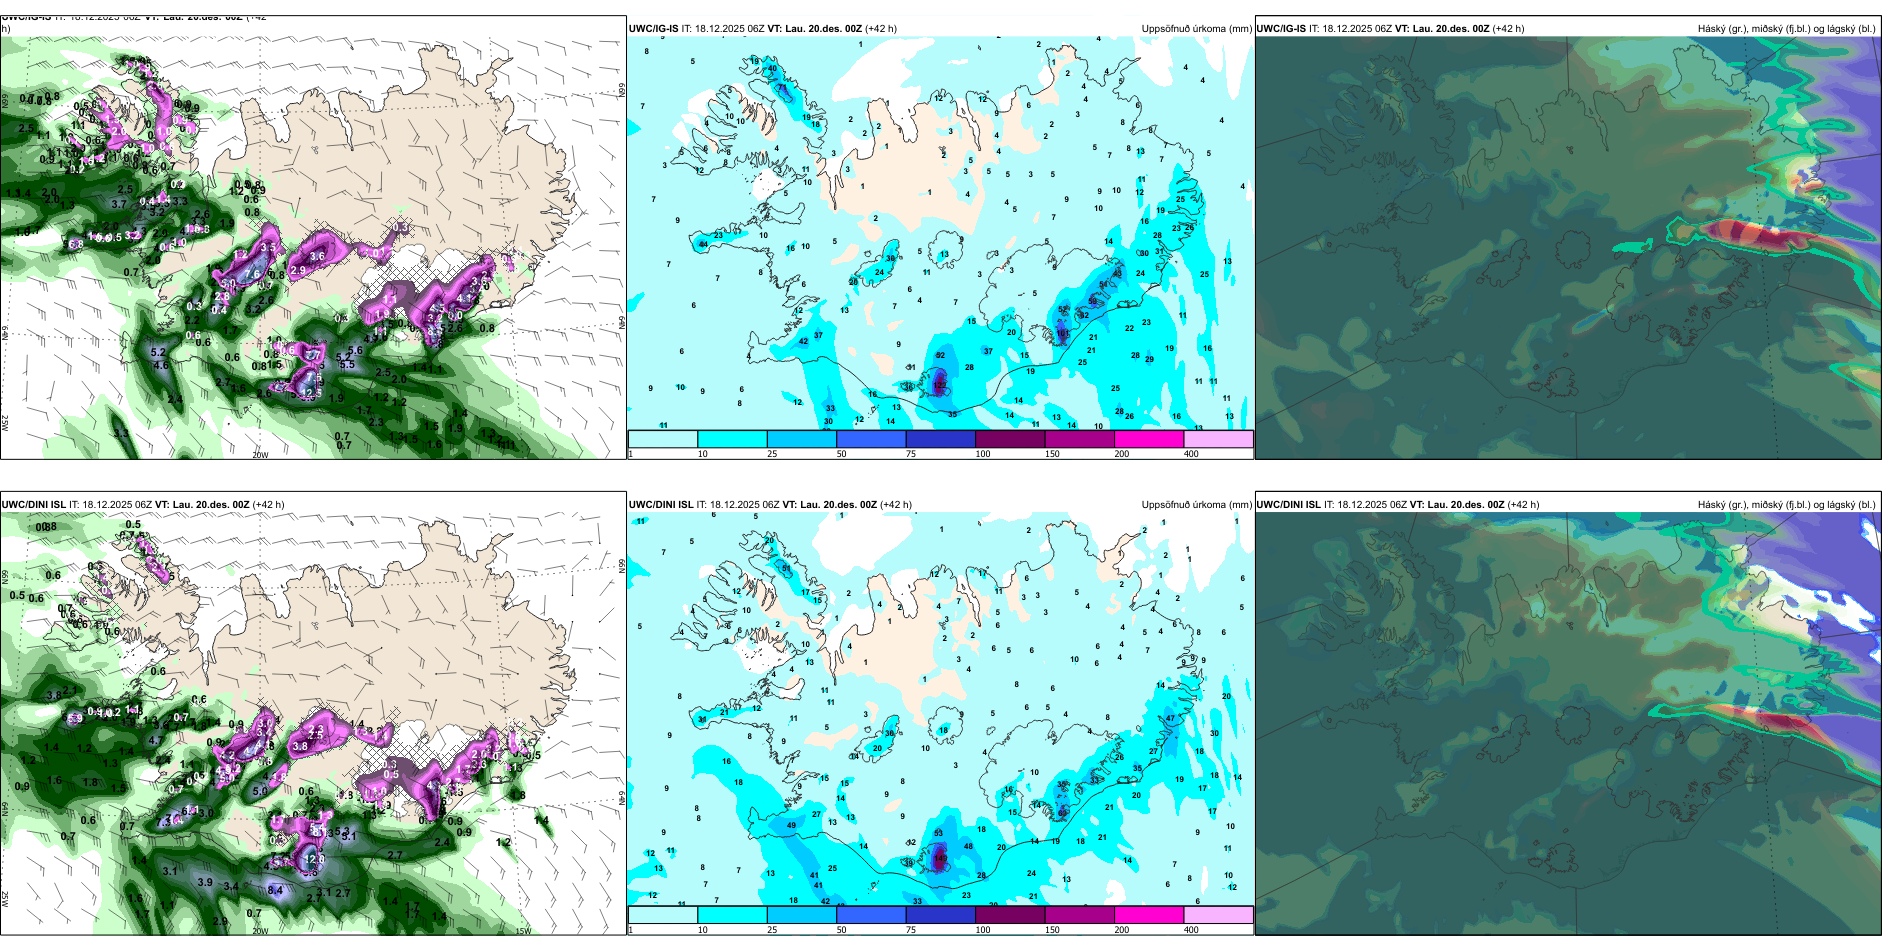Open the UWC/IG-IS wind and precipitation map
This screenshot has width=1900, height=950.
click(x=313, y=237)
